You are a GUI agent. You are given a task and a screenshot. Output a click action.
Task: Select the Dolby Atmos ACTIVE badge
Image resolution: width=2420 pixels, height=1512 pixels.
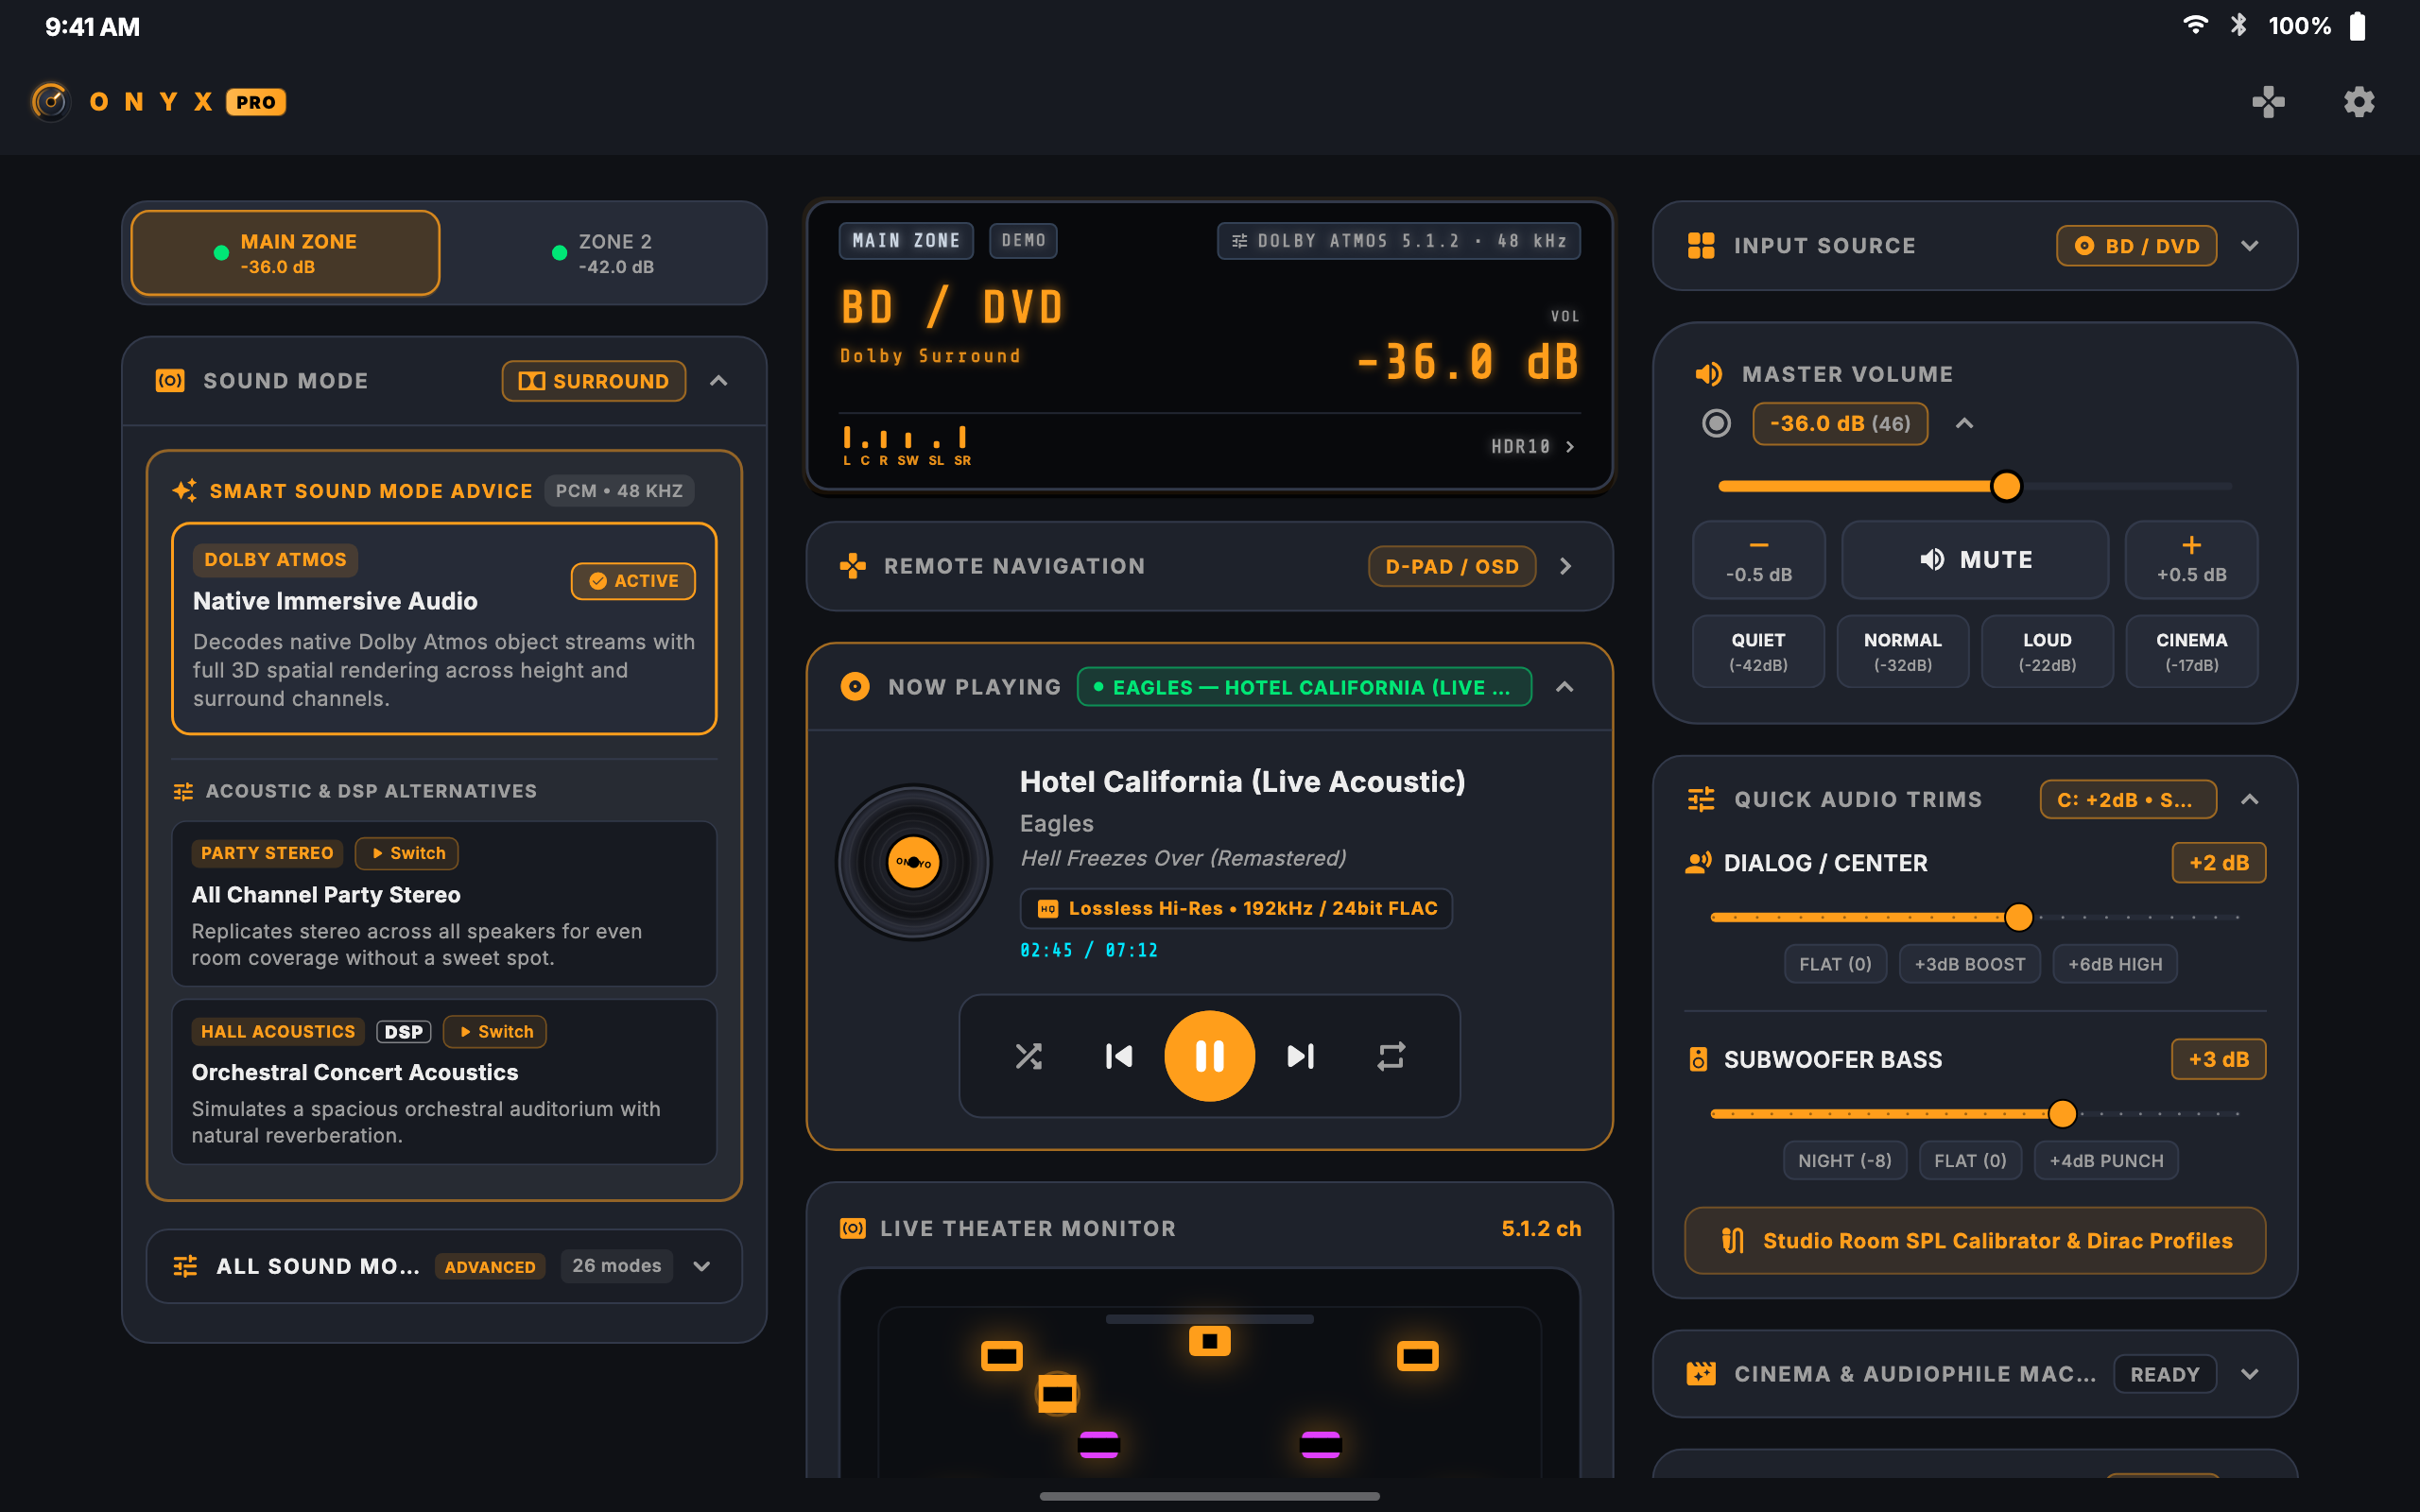[633, 581]
